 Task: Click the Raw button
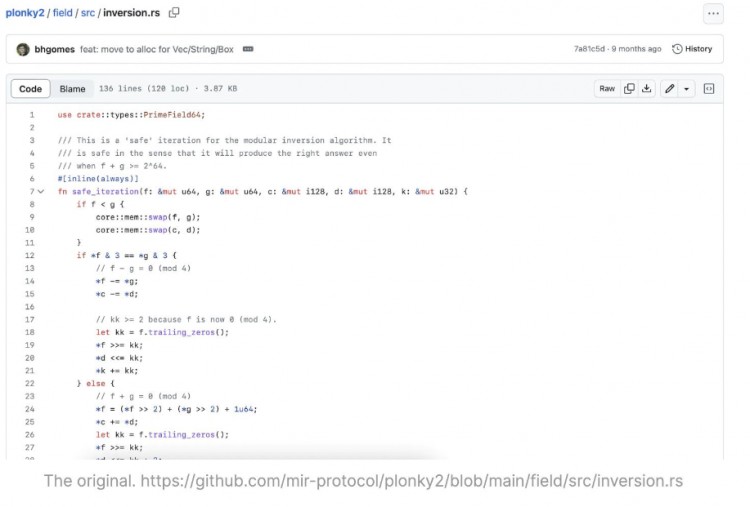(x=607, y=89)
